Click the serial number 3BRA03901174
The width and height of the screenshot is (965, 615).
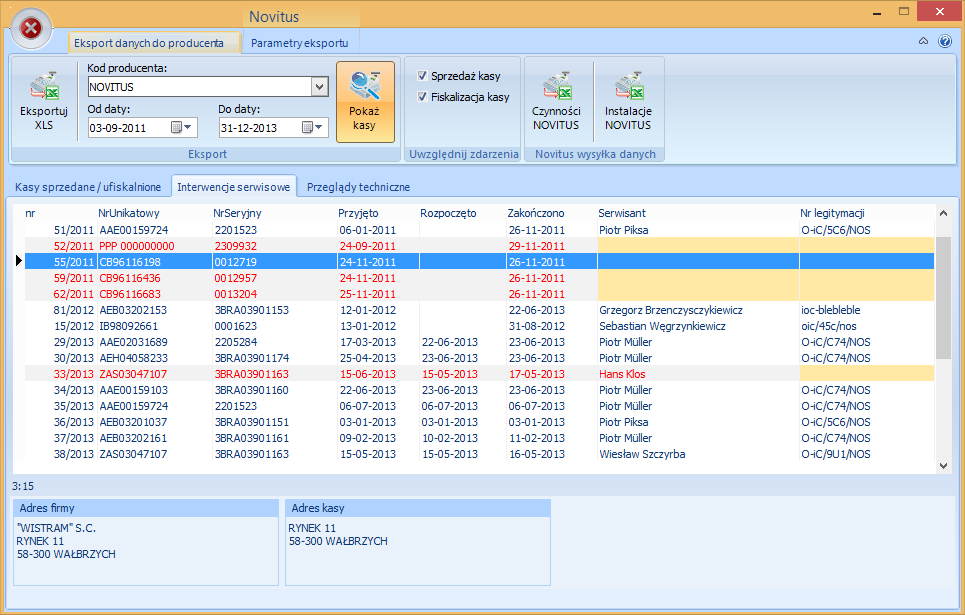pyautogui.click(x=251, y=358)
